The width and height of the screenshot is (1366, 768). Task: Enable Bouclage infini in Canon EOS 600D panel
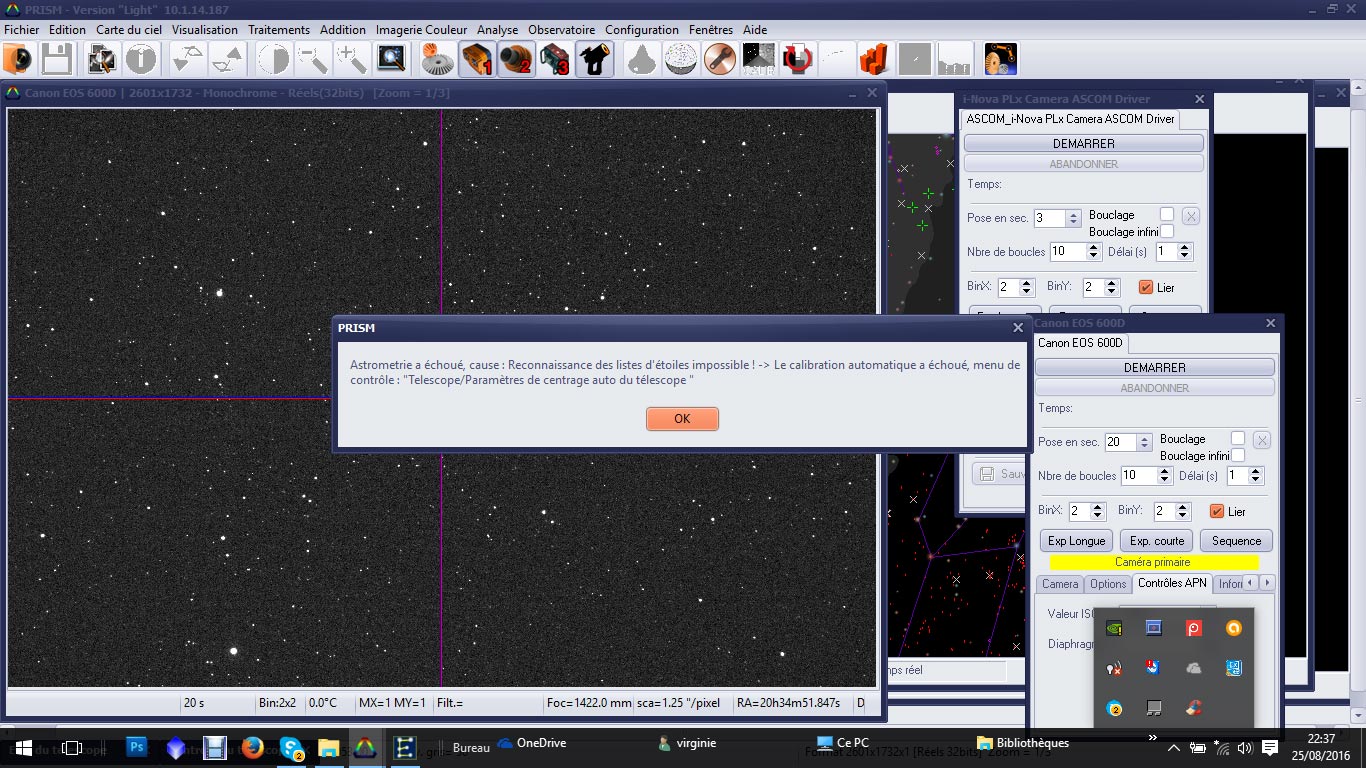click(x=1238, y=456)
